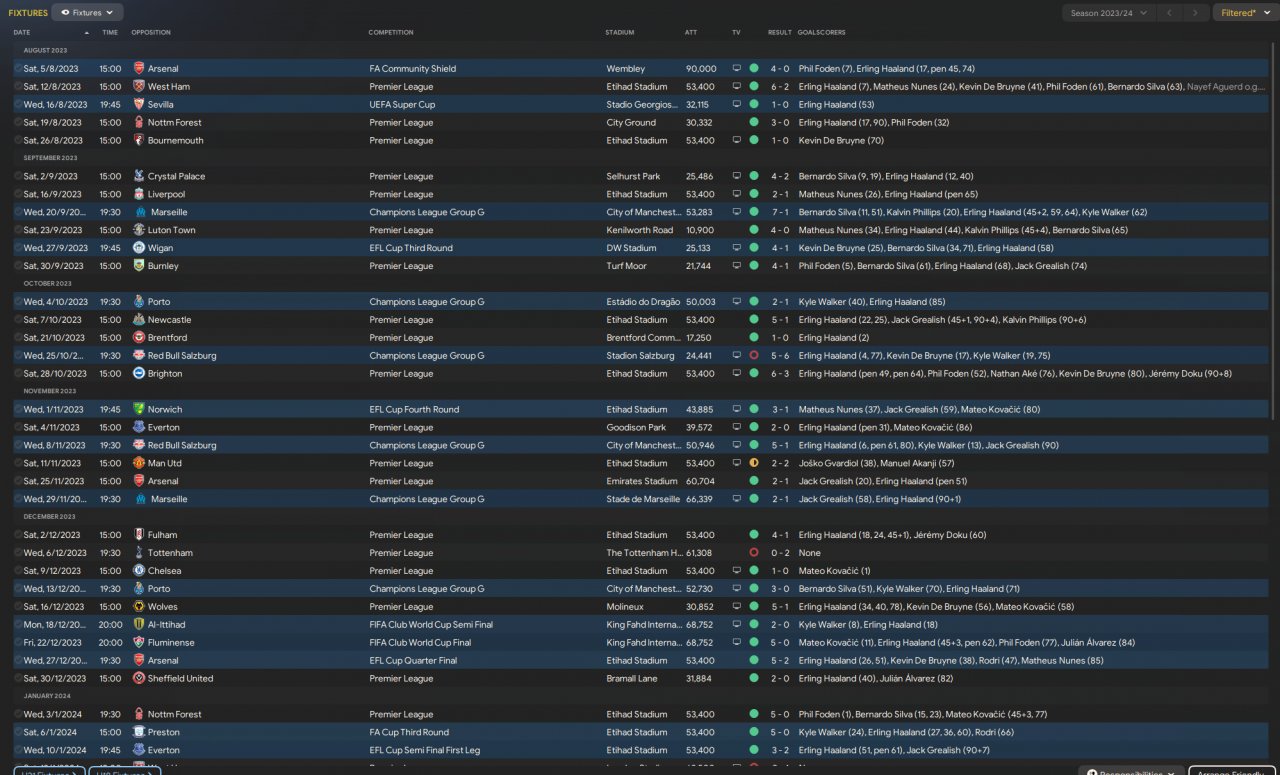
Task: Click the Goodison Park stadium name
Action: pyautogui.click(x=636, y=428)
